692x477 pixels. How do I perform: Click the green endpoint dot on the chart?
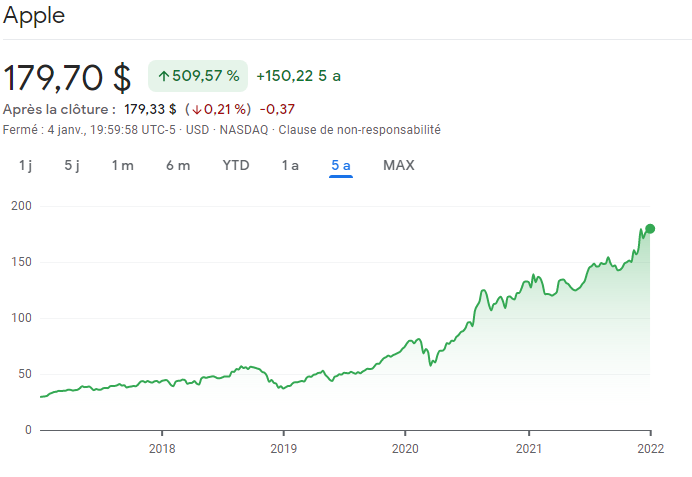(x=650, y=229)
